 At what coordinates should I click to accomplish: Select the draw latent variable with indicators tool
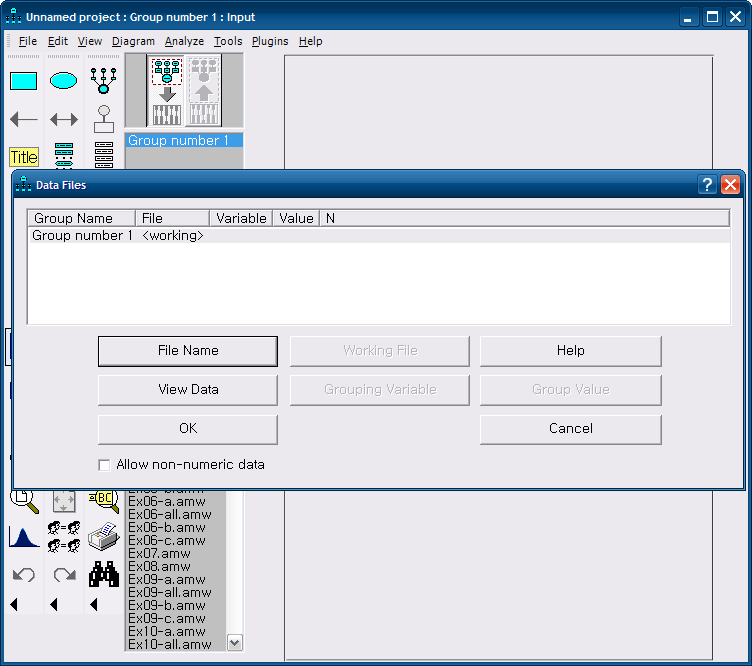click(x=104, y=80)
